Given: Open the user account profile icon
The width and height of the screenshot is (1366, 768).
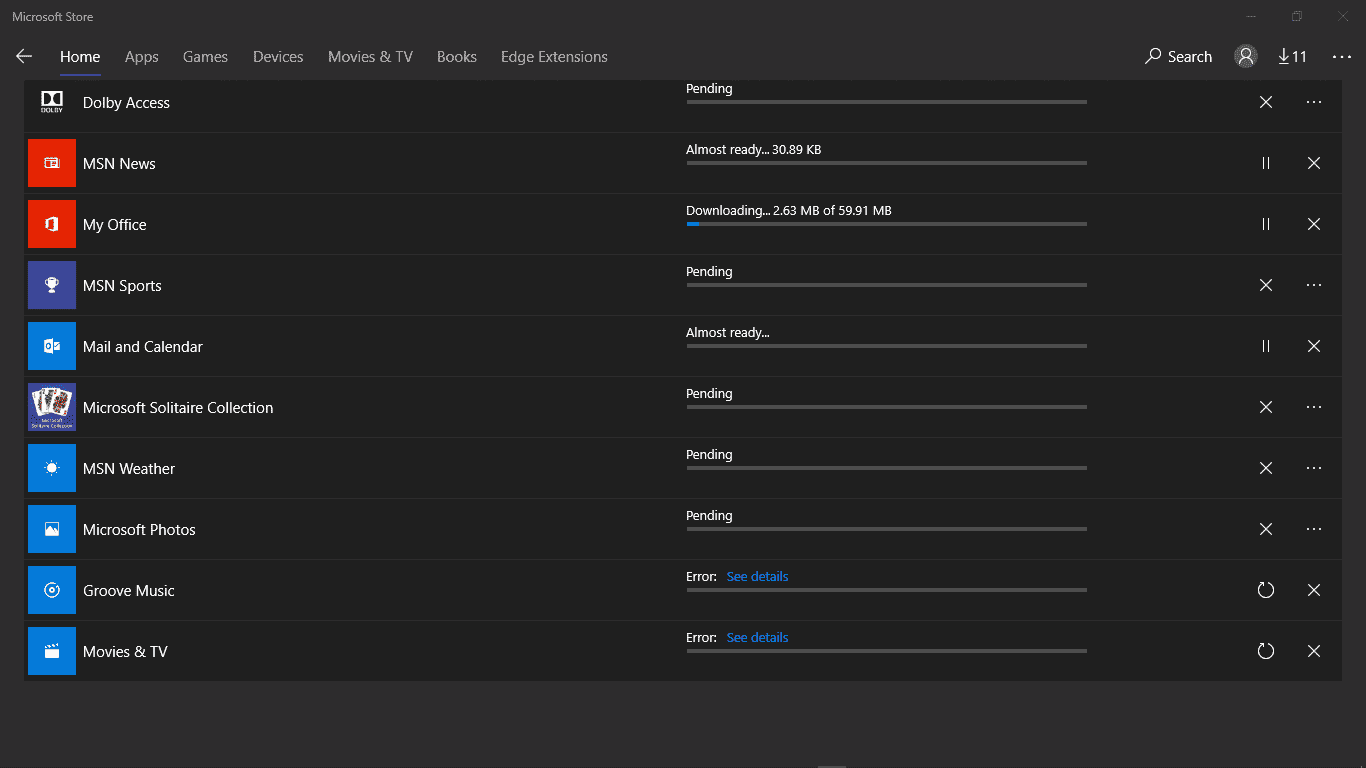Looking at the screenshot, I should [x=1246, y=57].
